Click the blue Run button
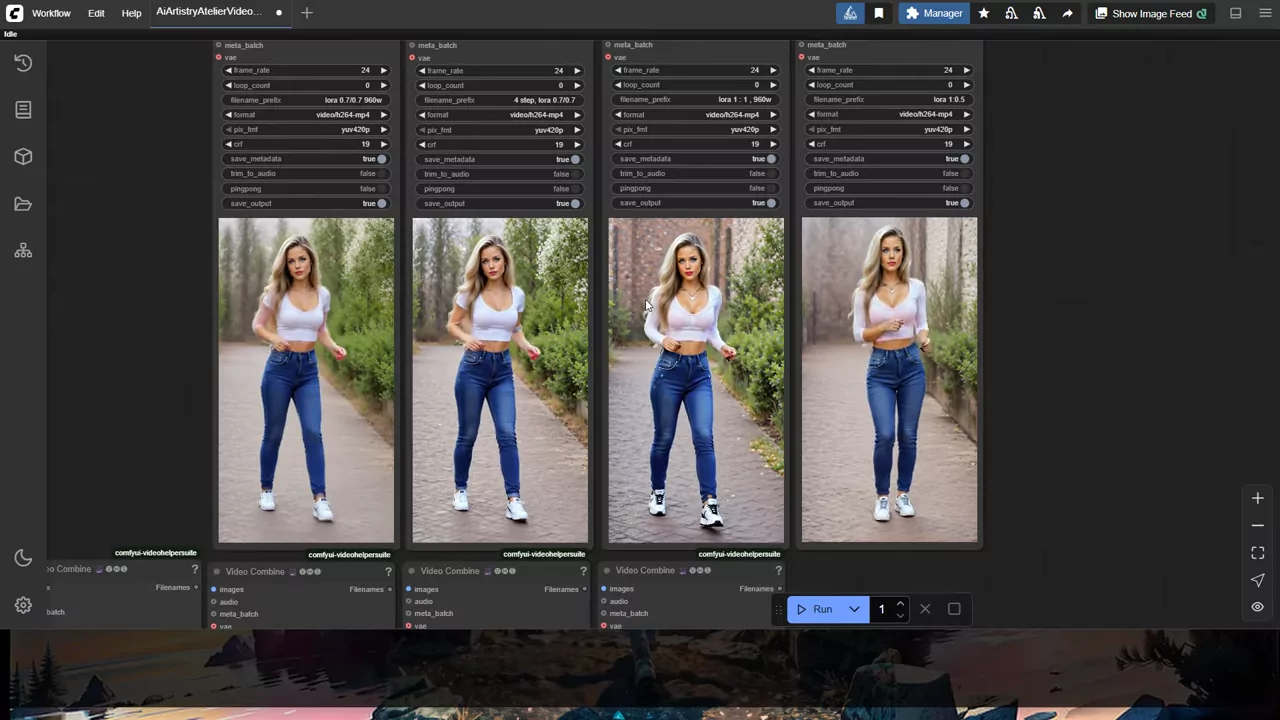Screen dimensions: 1280x720 pyautogui.click(x=816, y=609)
